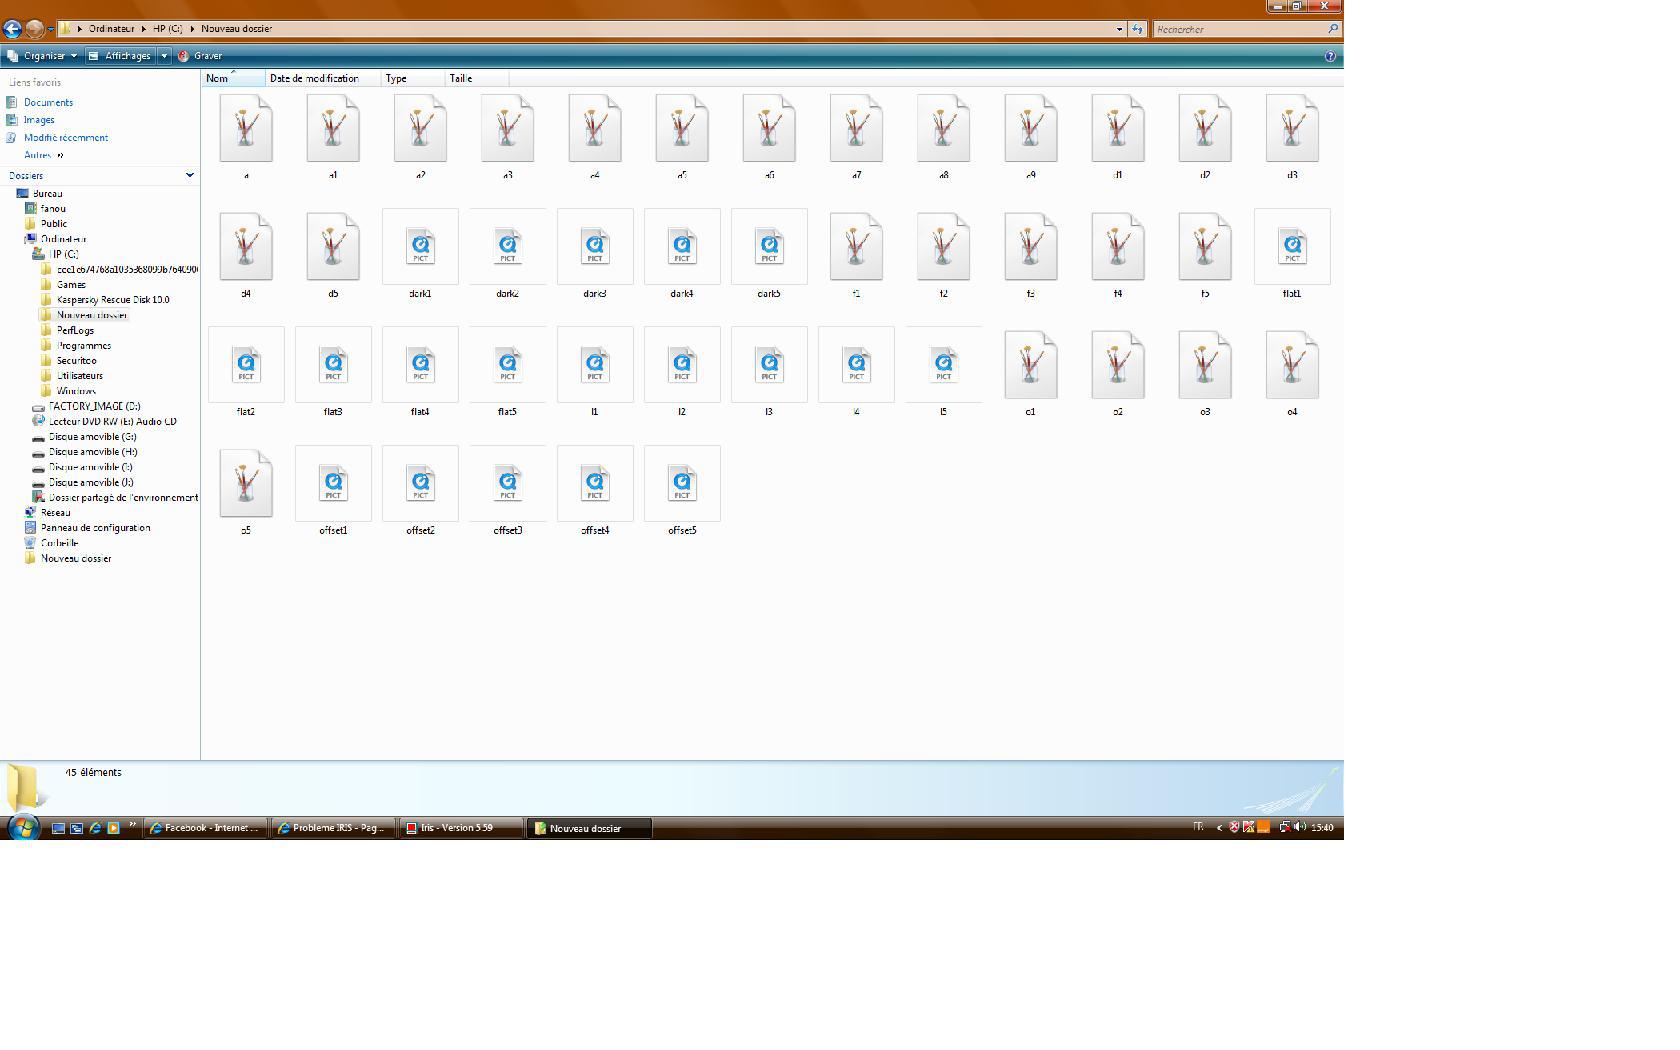Screen dimensions: 1680x1050
Task: Select Bureau in the folder tree
Action: pyautogui.click(x=47, y=194)
